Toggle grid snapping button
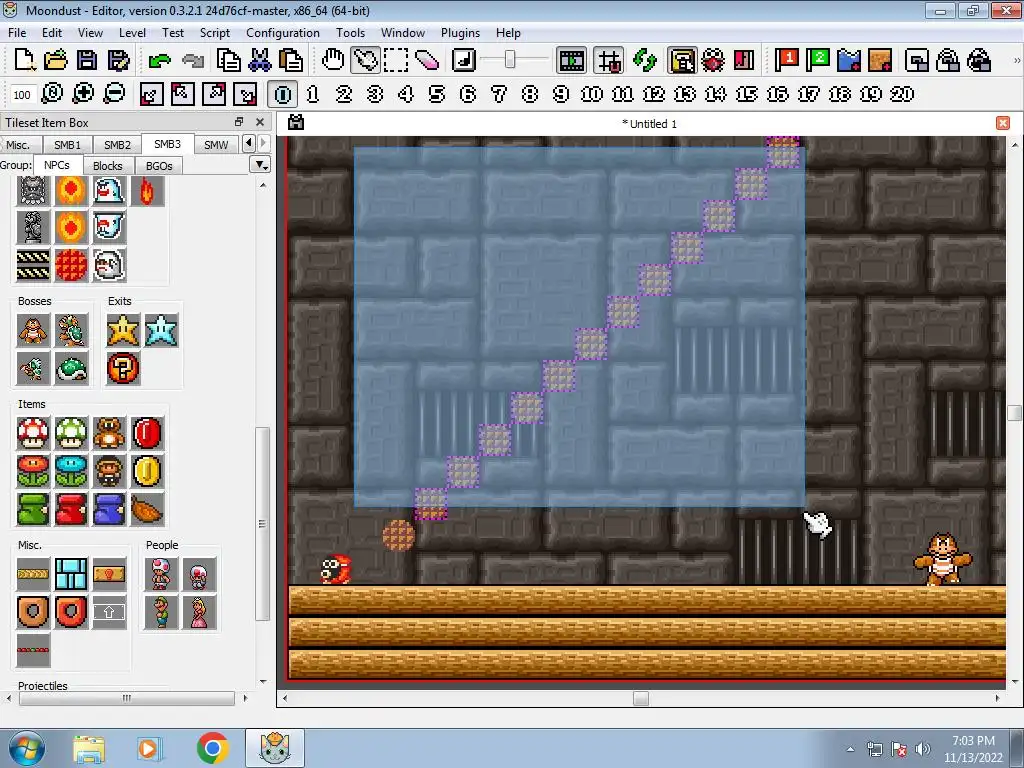Screen dimensions: 1024x768 609,60
